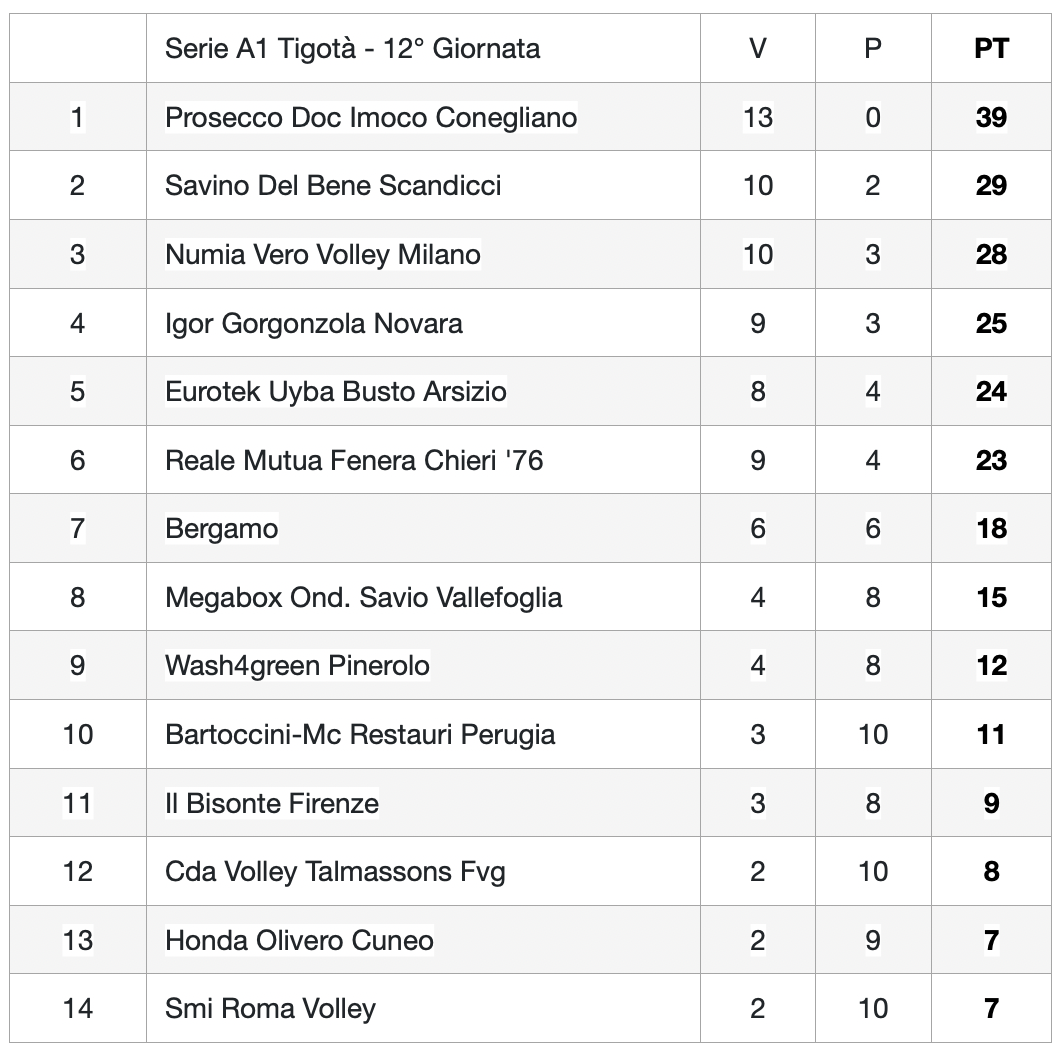This screenshot has height=1054, width=1064.
Task: Click Savino Del Bene Scandicci team cell
Action: click(x=332, y=186)
